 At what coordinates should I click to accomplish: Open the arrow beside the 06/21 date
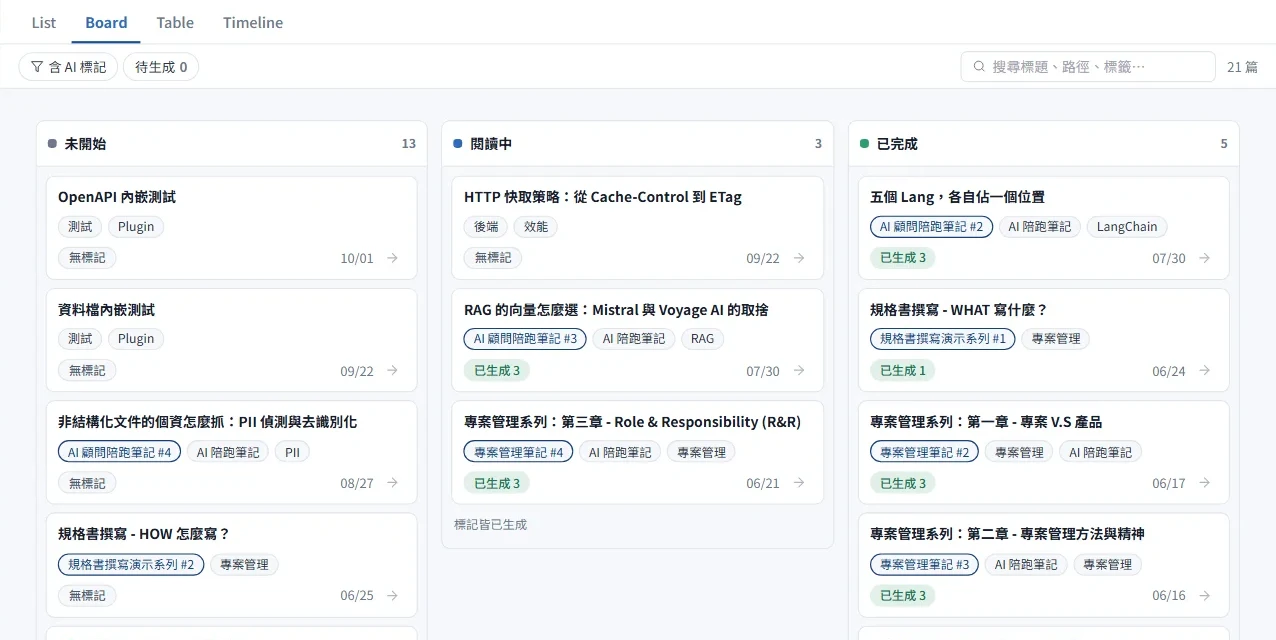coord(799,483)
